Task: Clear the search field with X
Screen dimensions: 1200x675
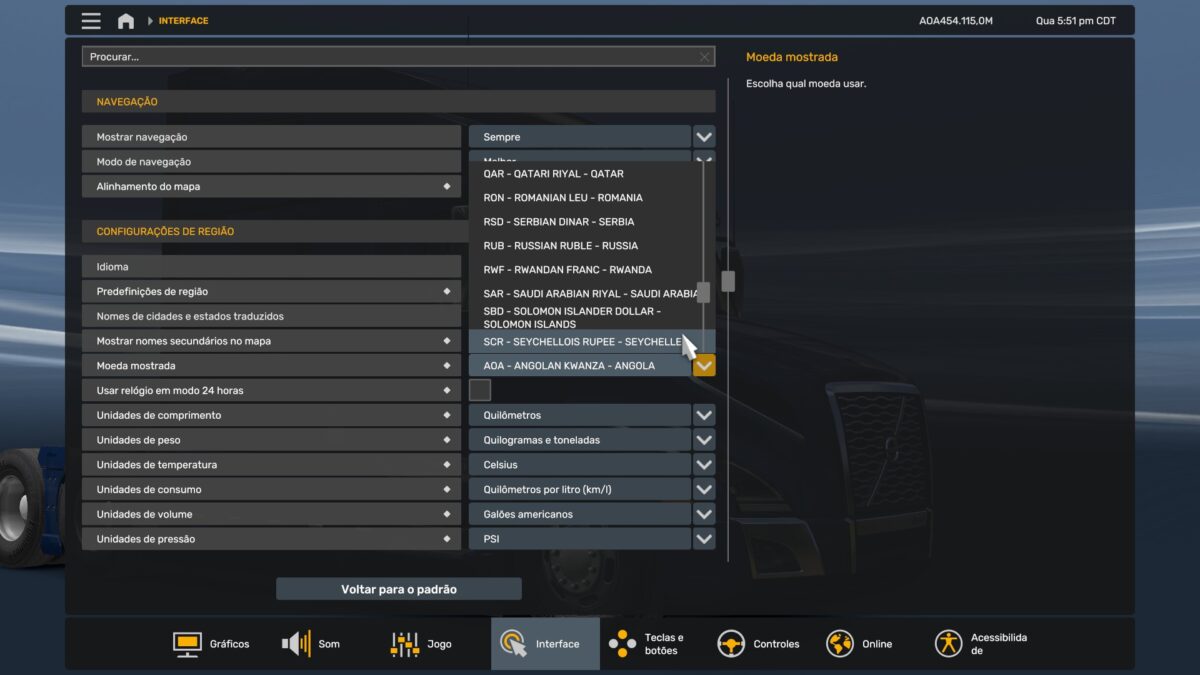Action: (x=704, y=57)
